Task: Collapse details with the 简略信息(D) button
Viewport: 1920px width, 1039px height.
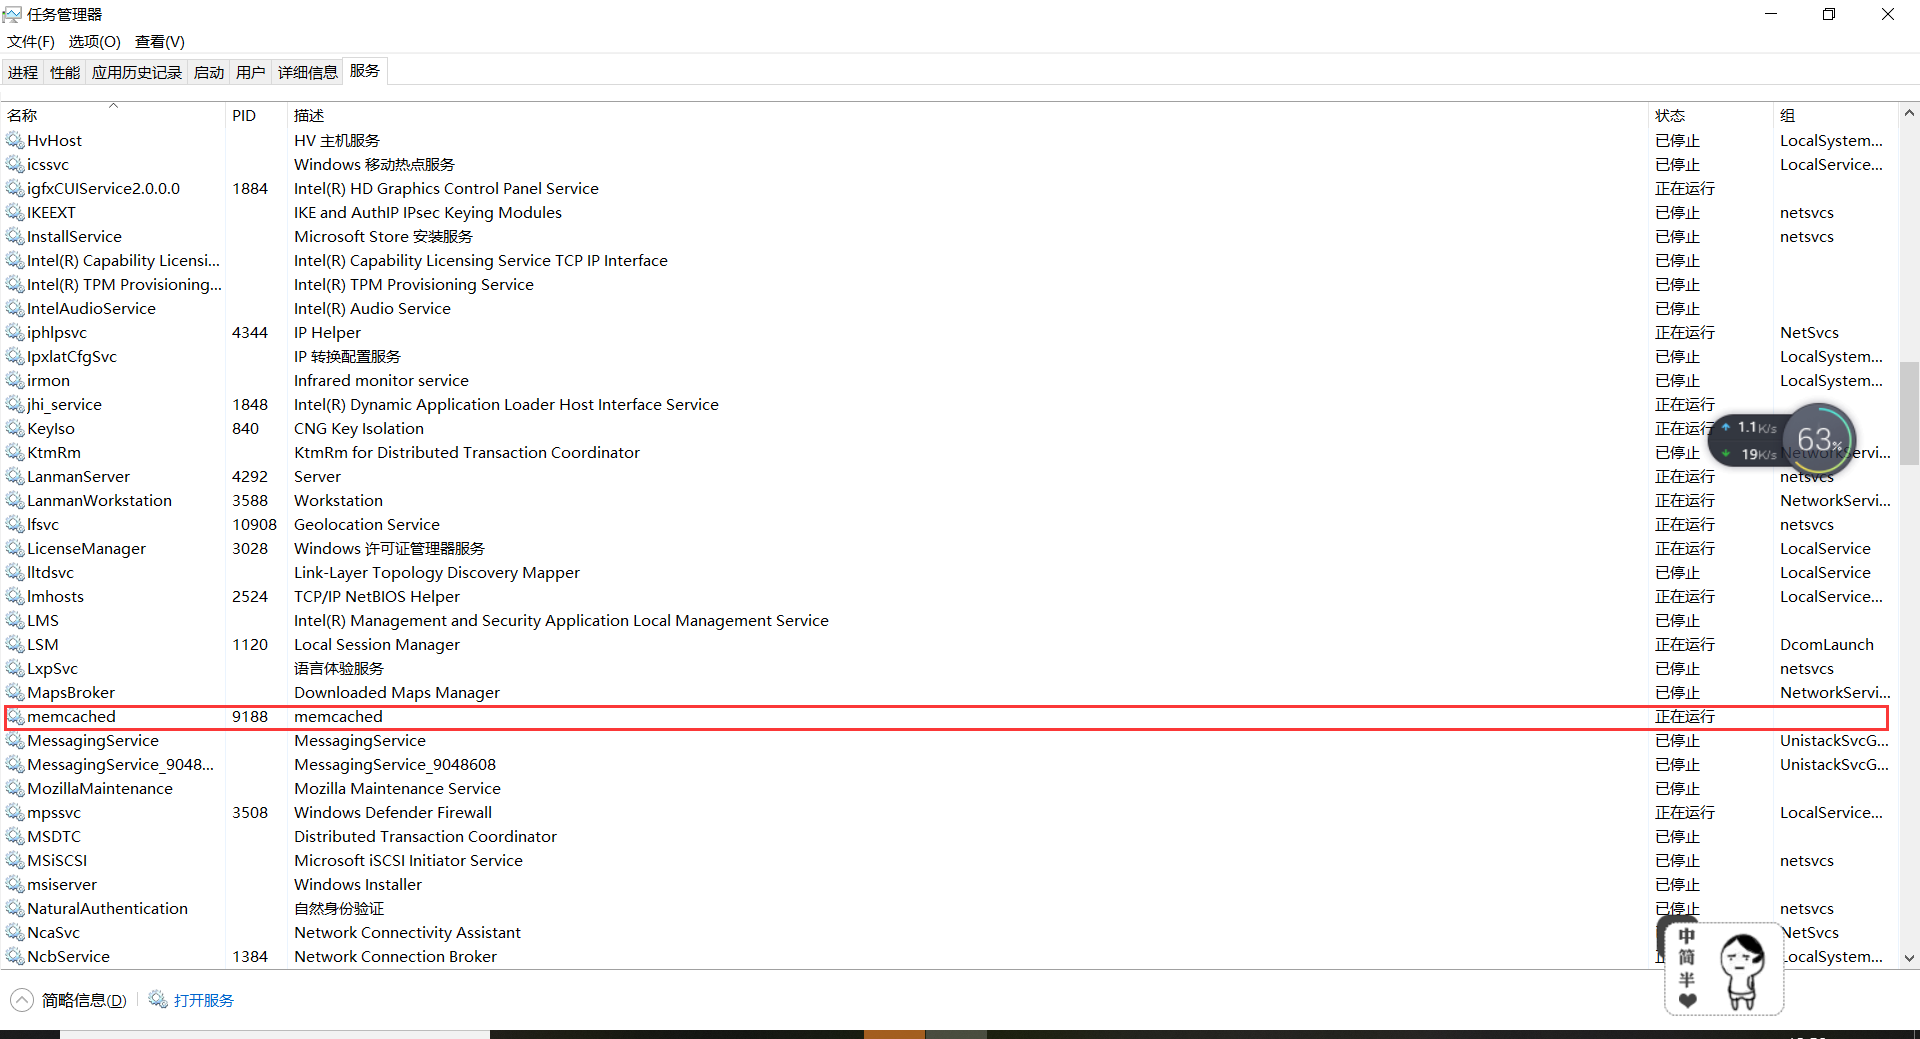Action: tap(84, 1000)
